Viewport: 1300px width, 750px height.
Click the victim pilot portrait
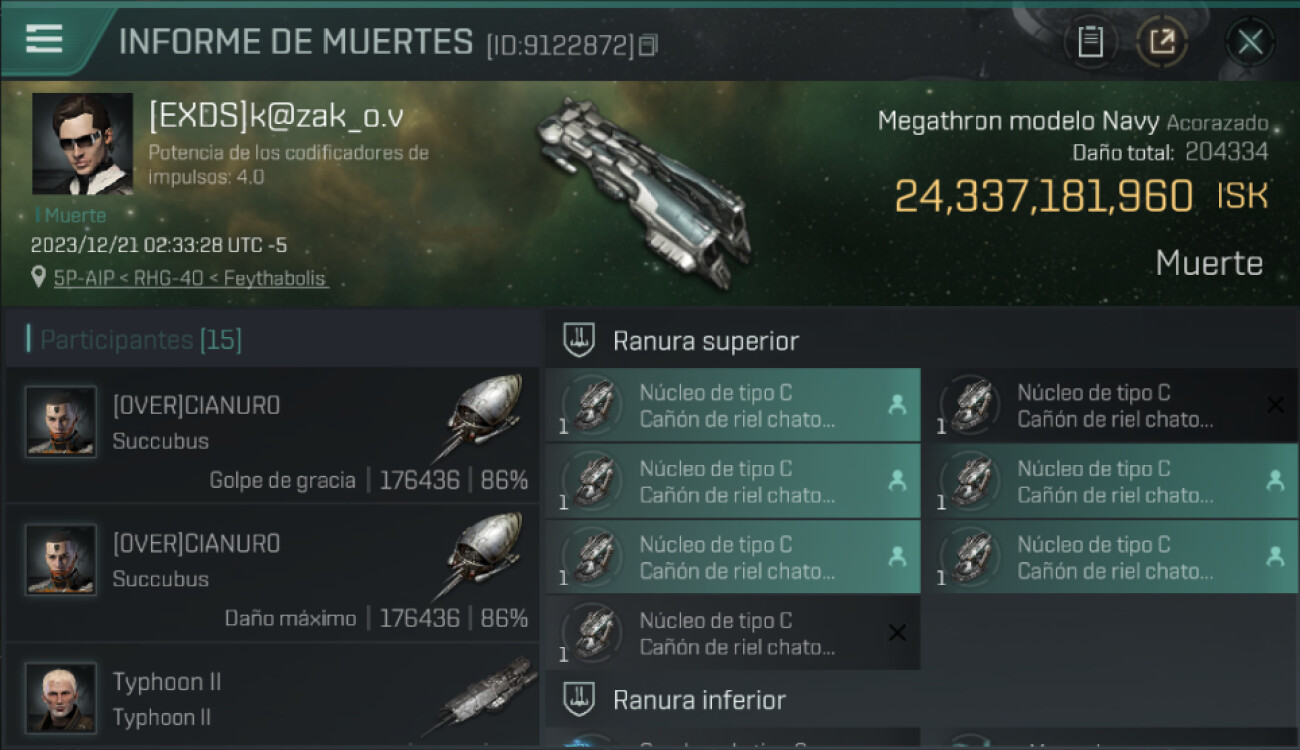(x=82, y=143)
